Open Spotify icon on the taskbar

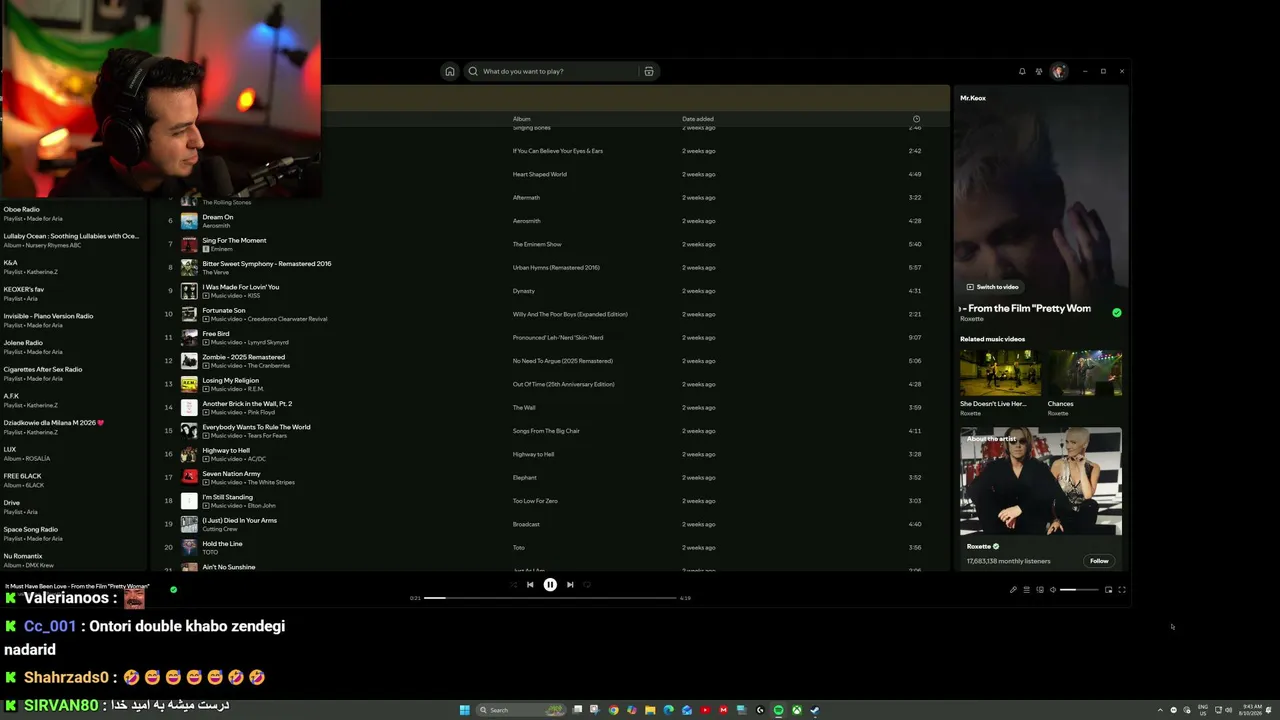[x=778, y=710]
